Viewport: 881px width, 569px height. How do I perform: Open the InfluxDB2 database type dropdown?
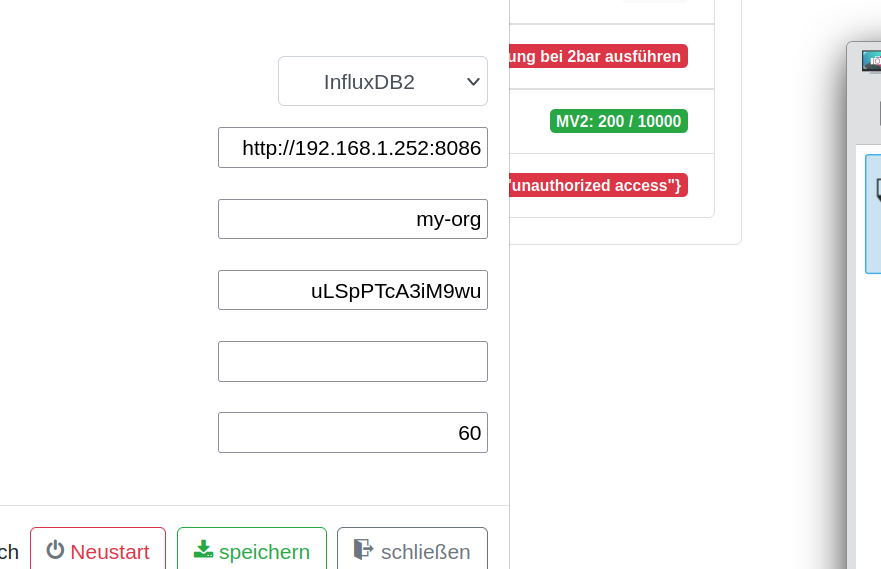(369, 82)
